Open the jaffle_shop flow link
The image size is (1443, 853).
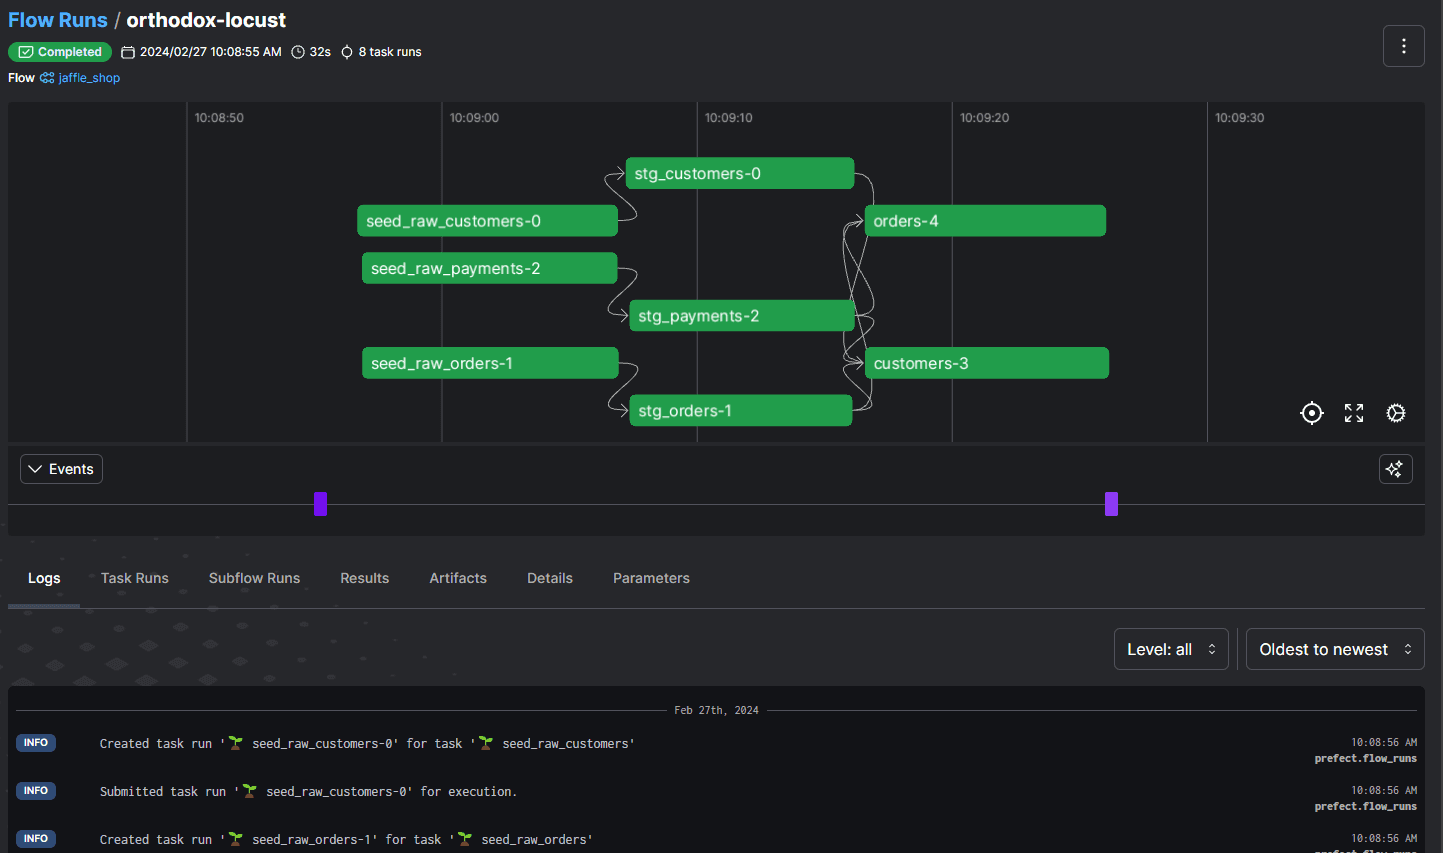(89, 78)
